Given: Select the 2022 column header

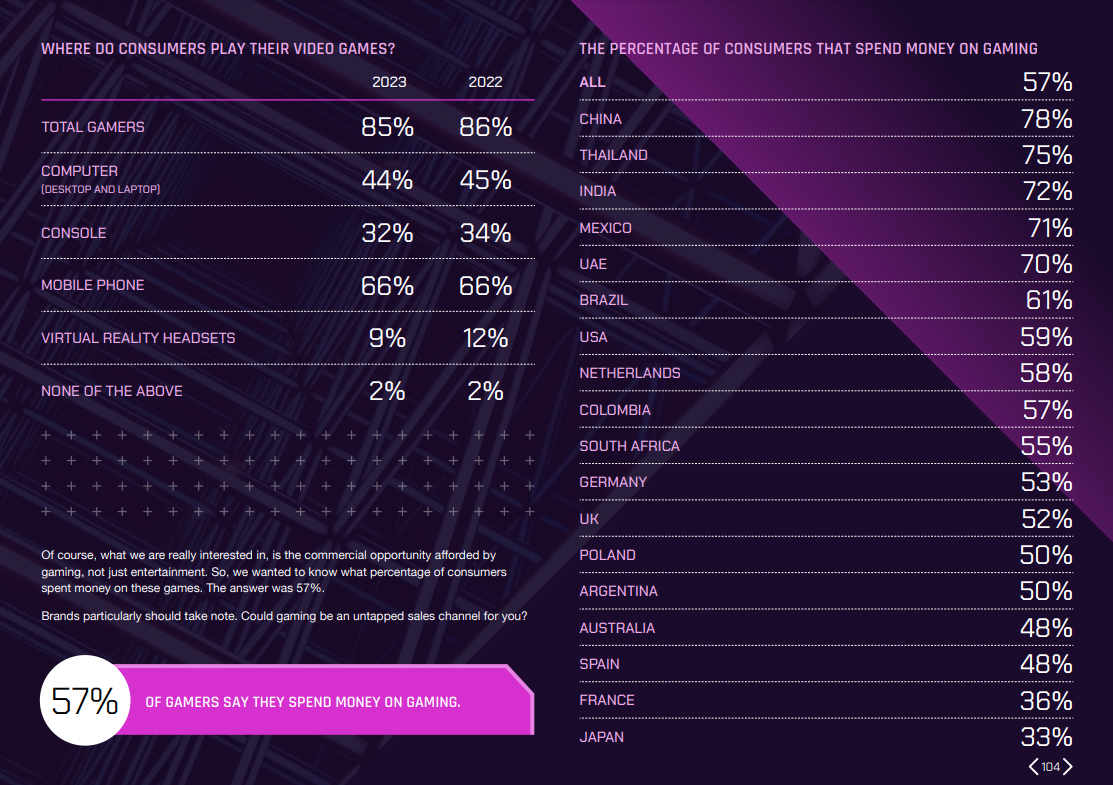Looking at the screenshot, I should (485, 82).
